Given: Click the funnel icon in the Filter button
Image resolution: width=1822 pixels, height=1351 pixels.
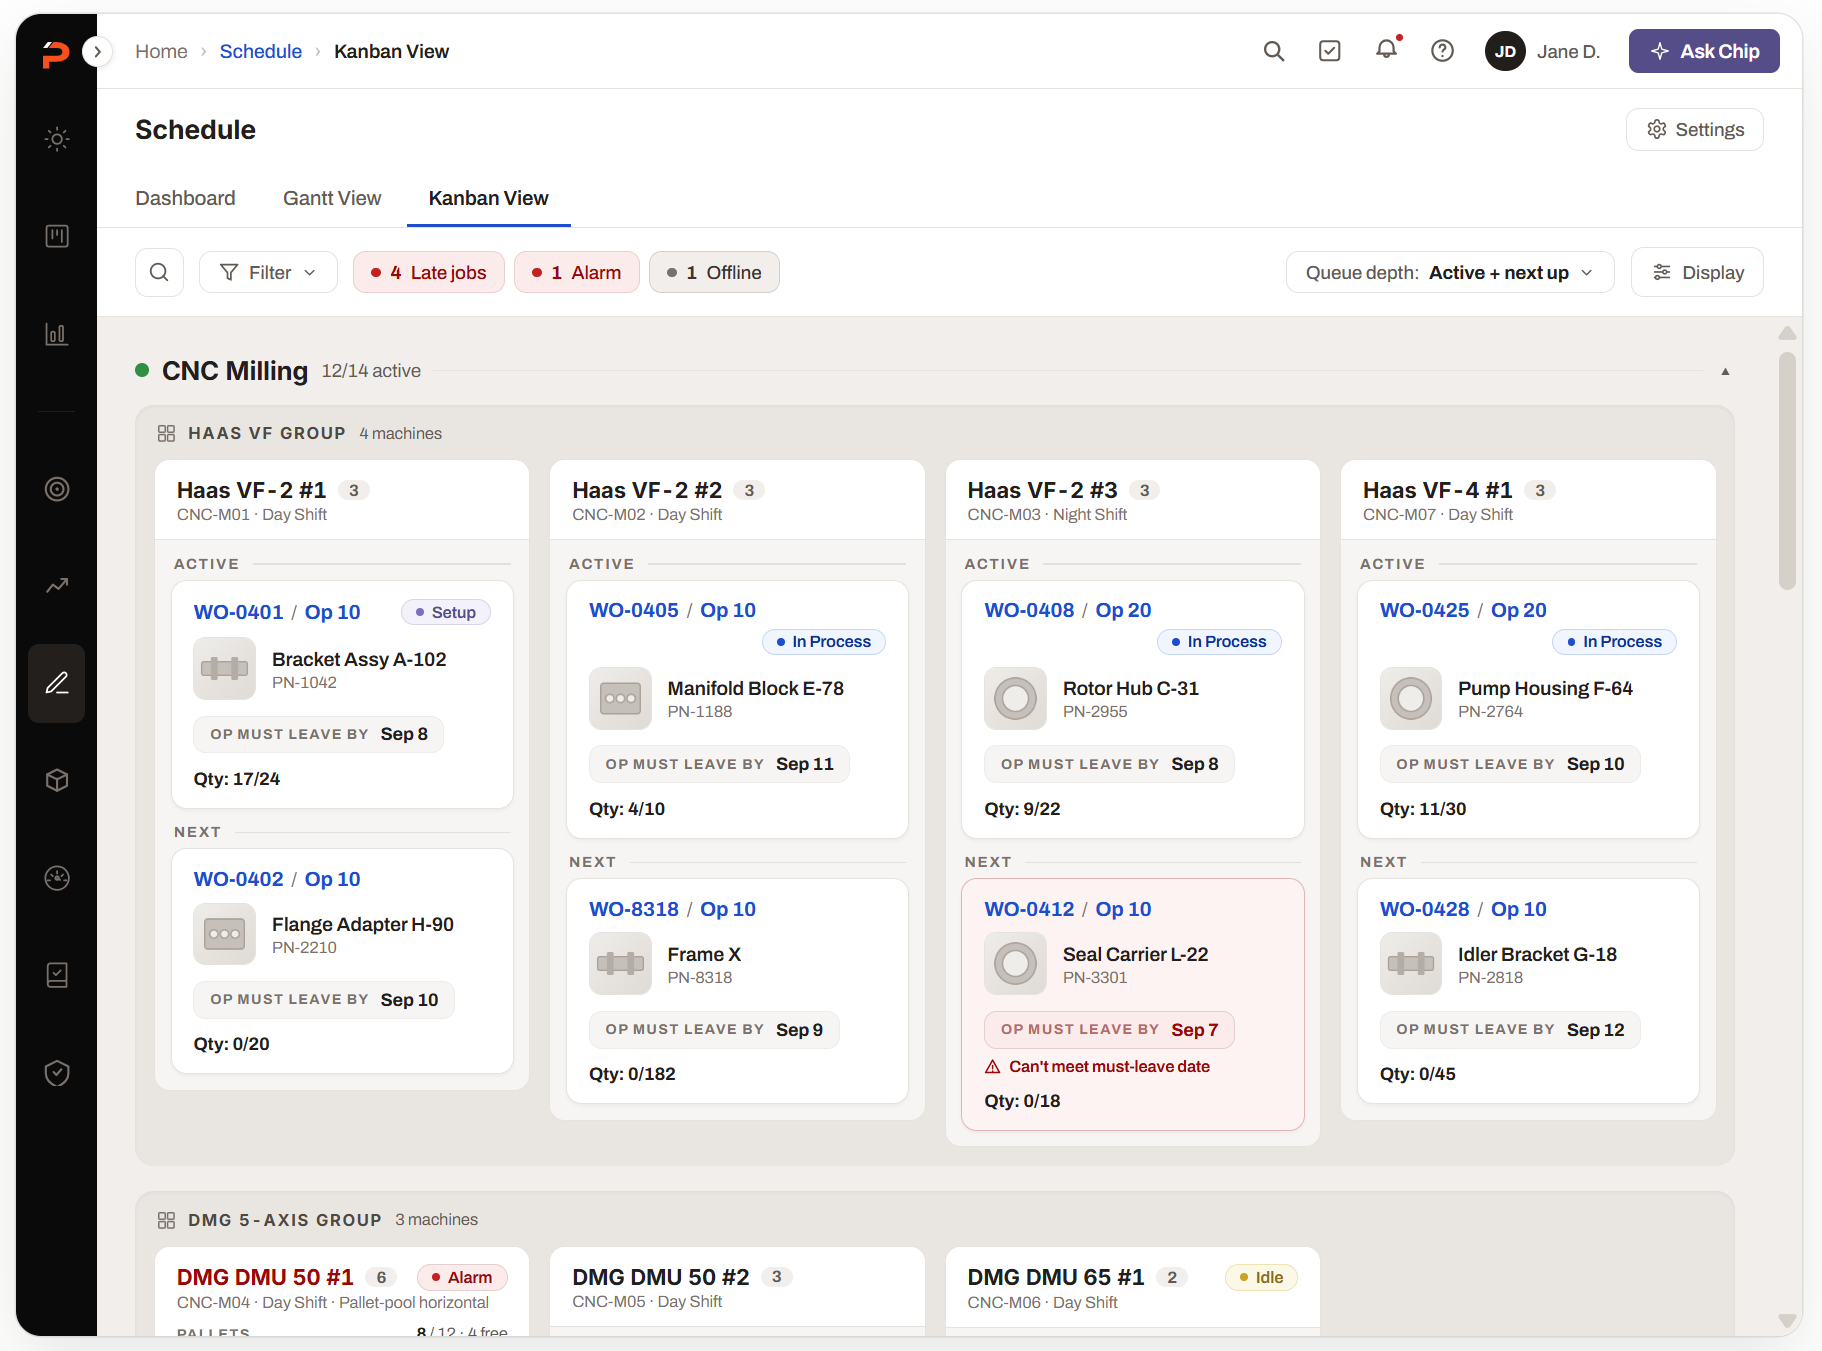Looking at the screenshot, I should click(x=229, y=272).
